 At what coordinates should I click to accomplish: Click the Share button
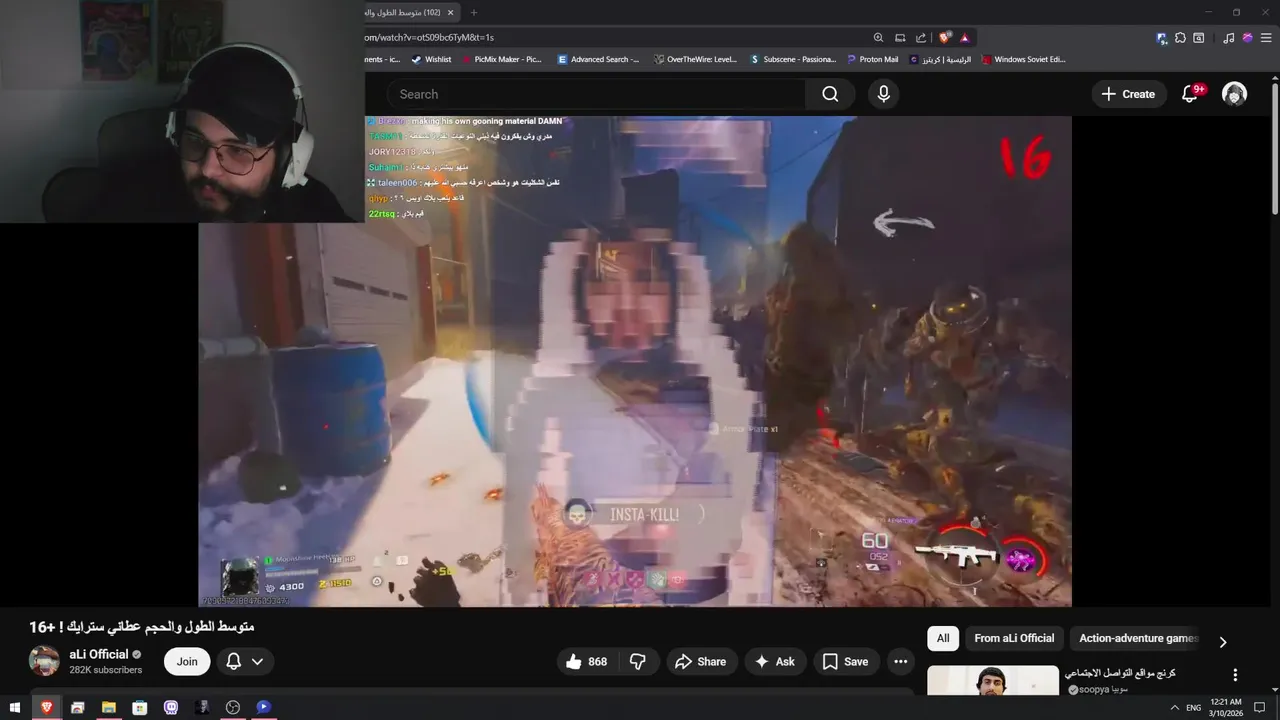pos(700,661)
